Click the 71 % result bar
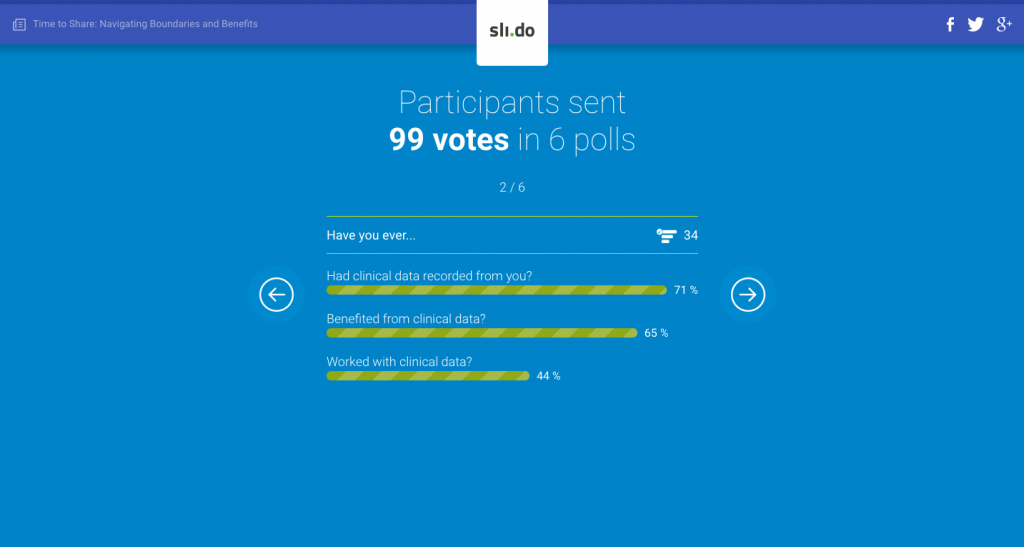The width and height of the screenshot is (1024, 547). click(x=496, y=290)
